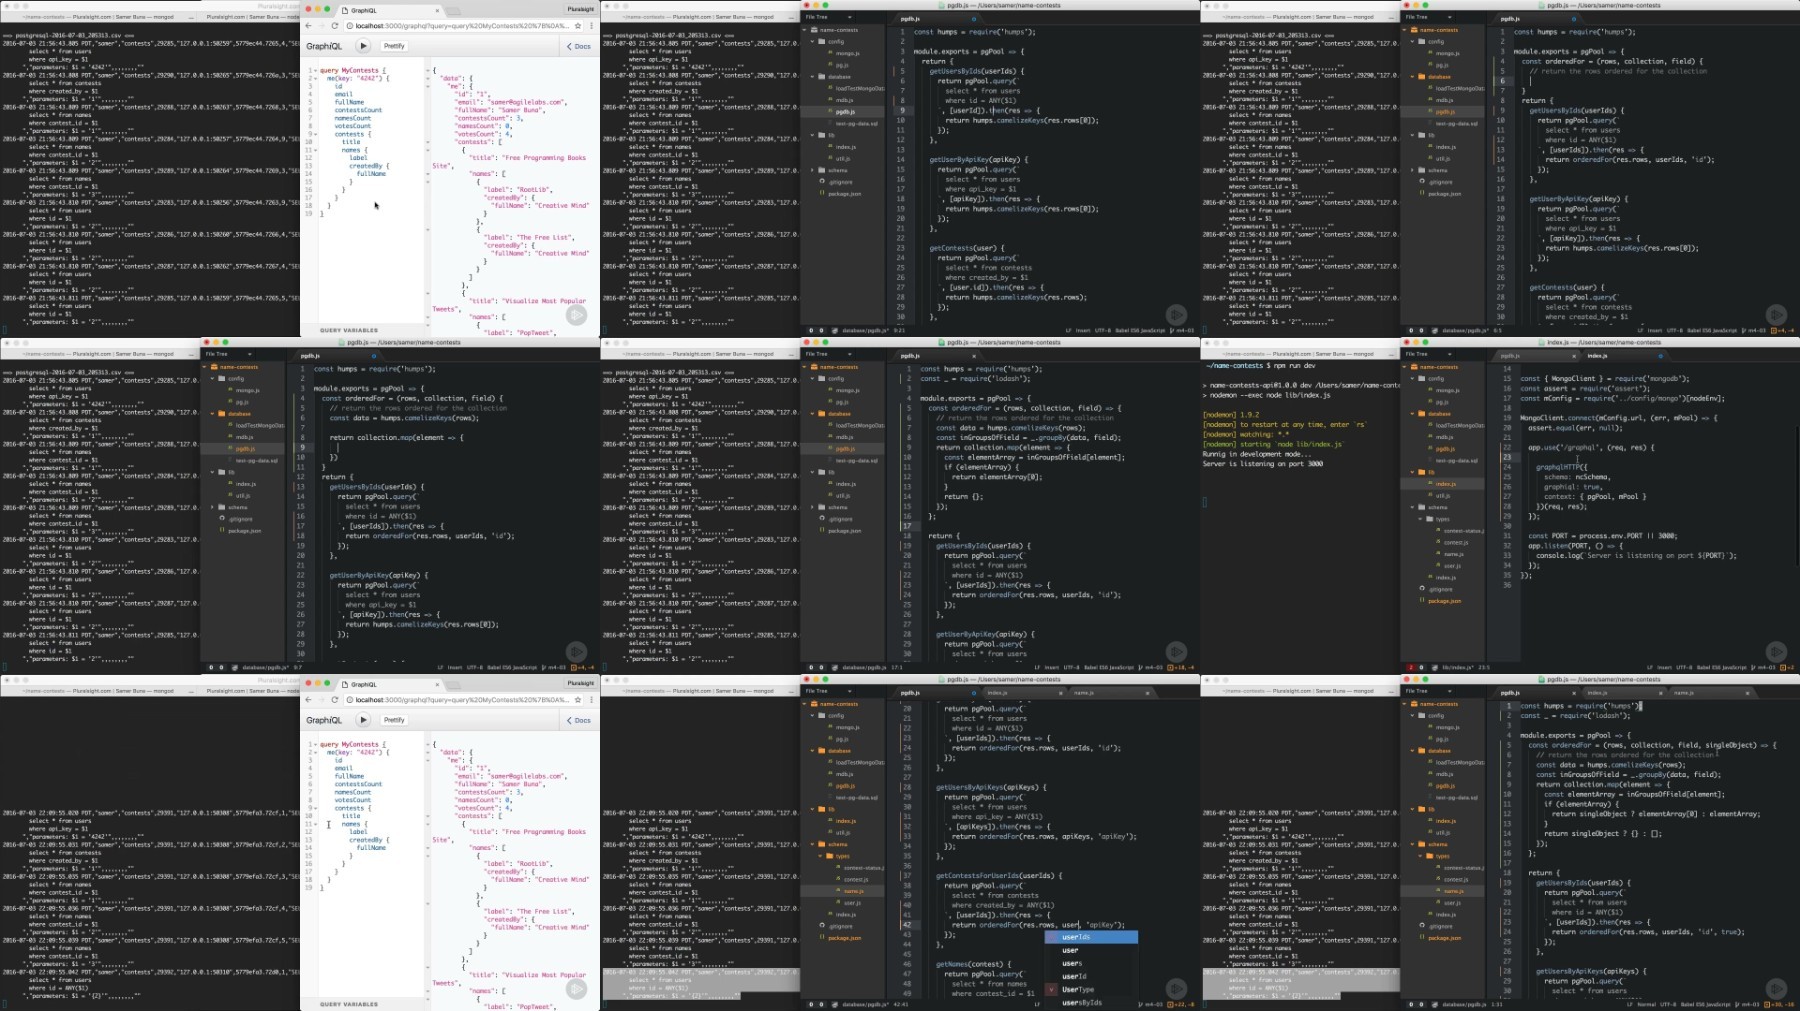Run the query in the top-row GraphiQL window
Screen dimensions: 1800x1011
pos(363,46)
